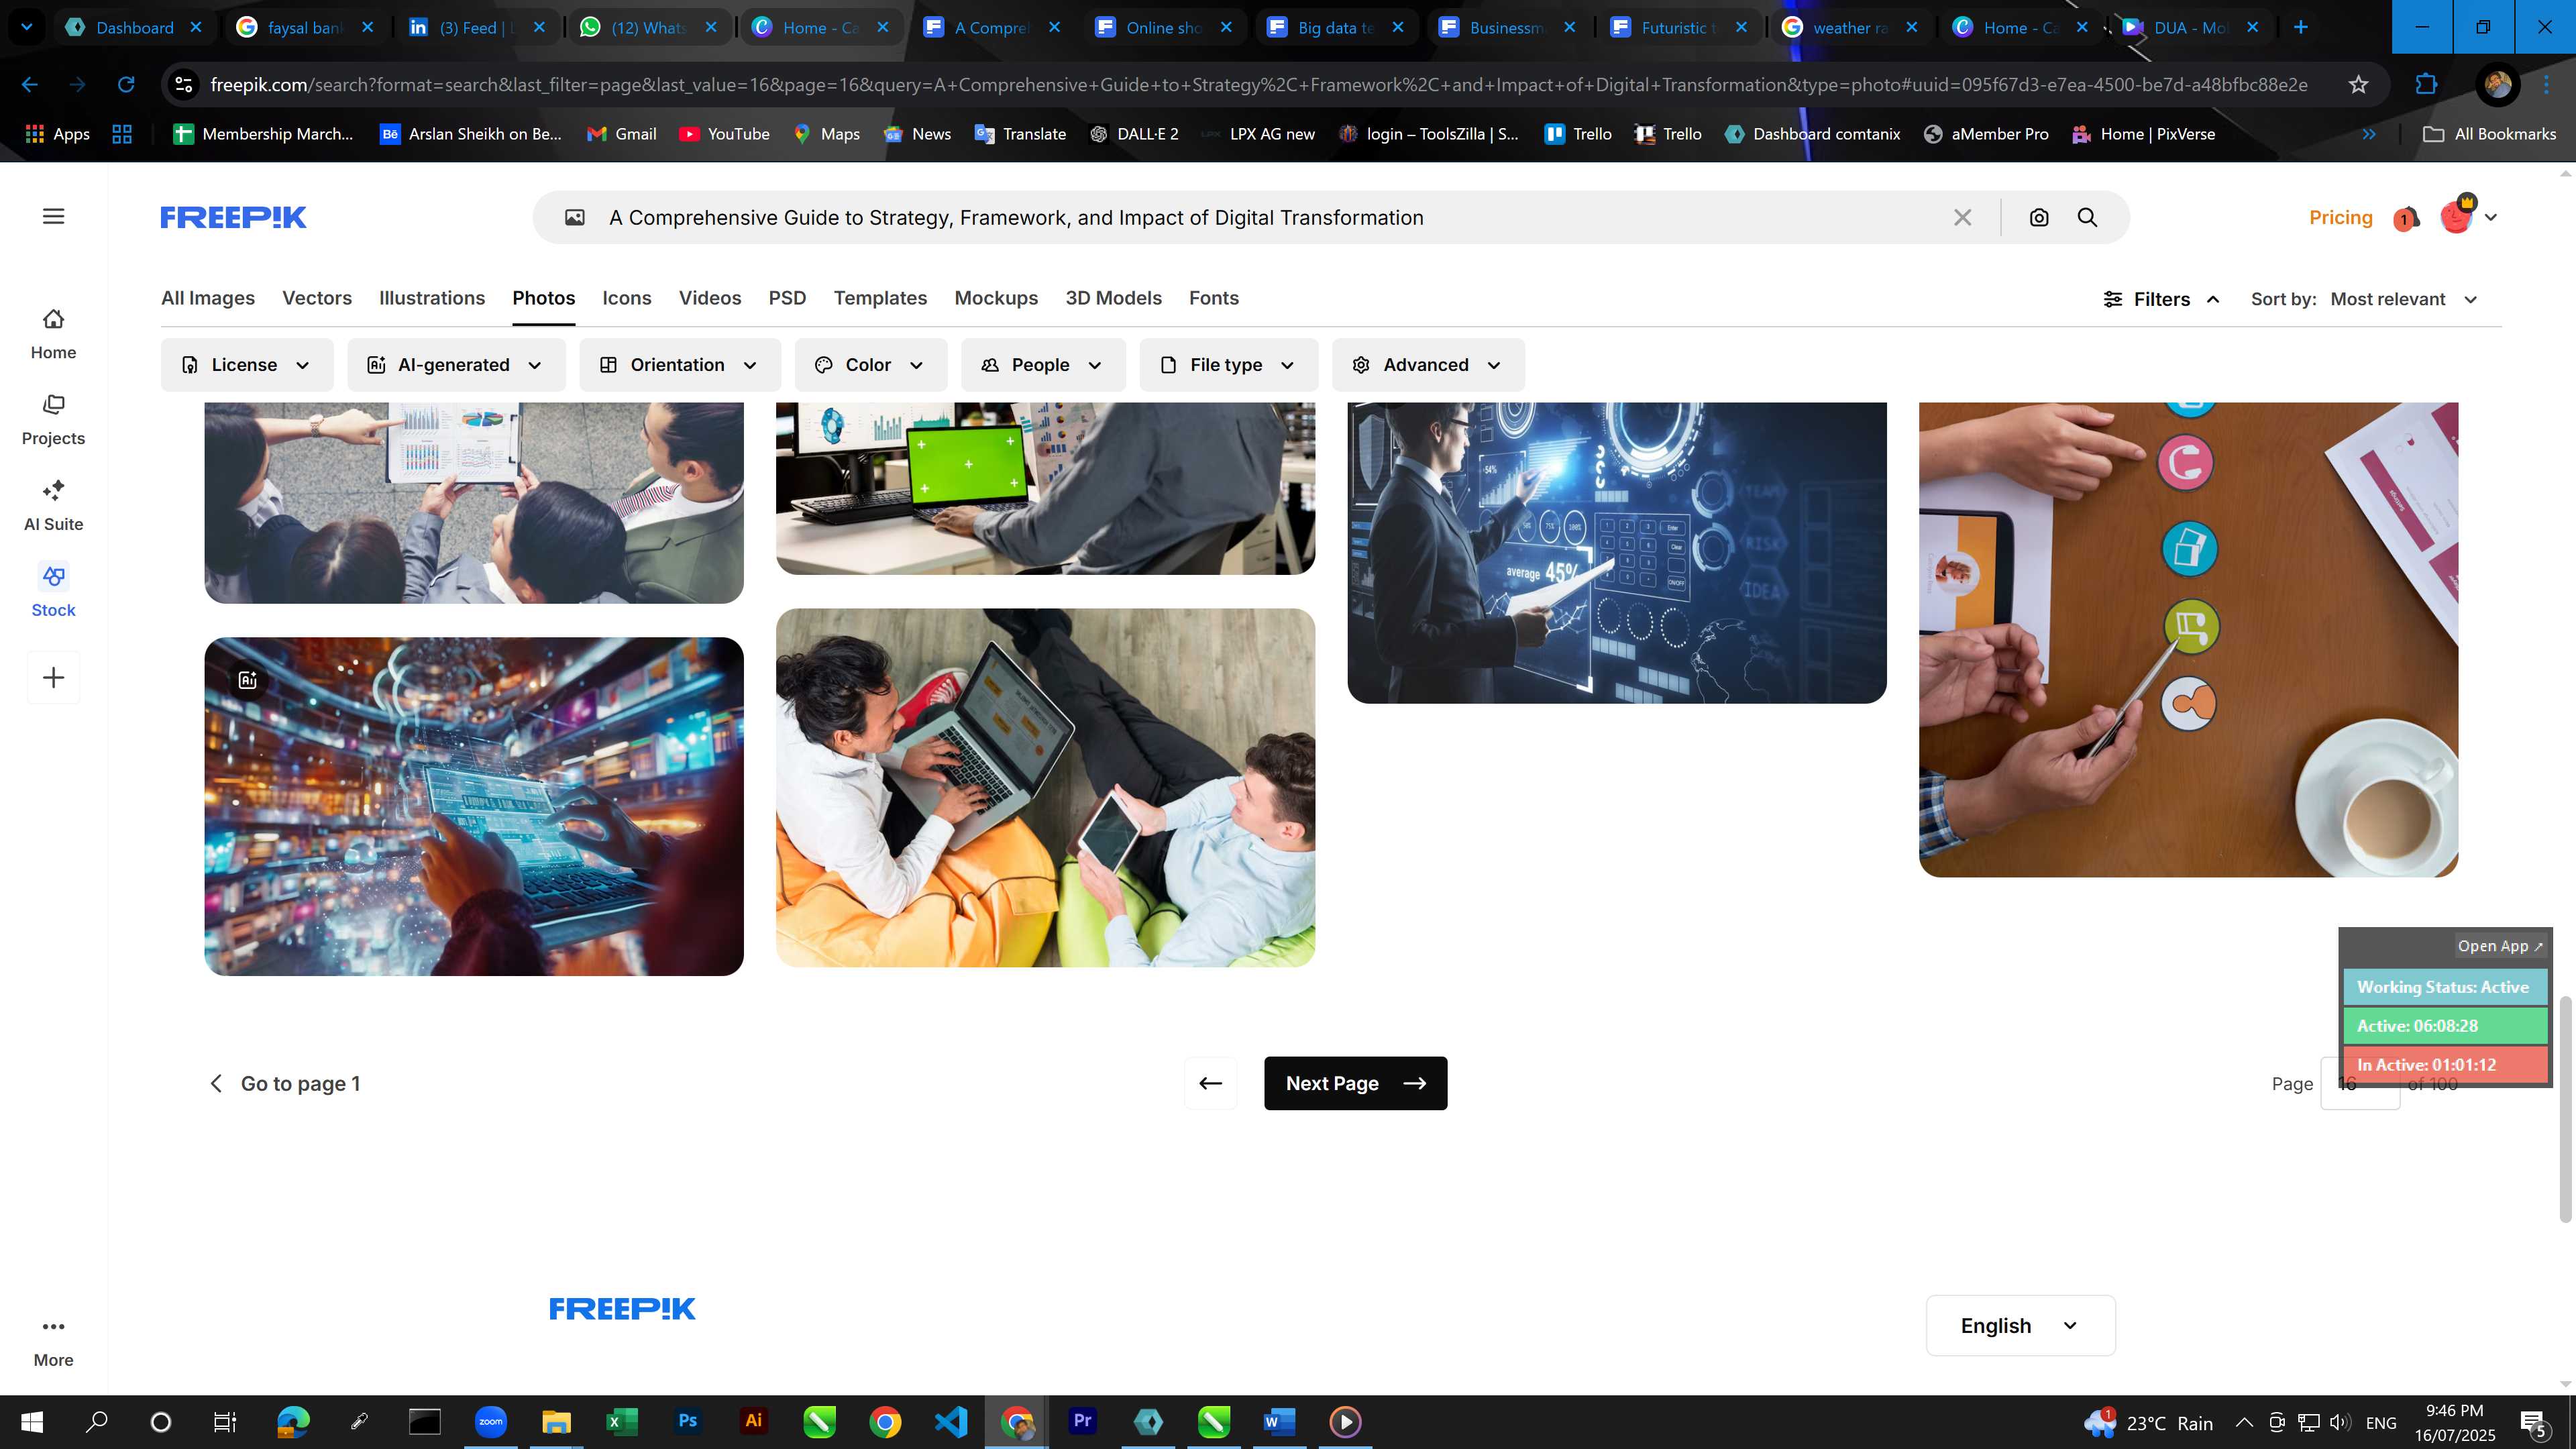Open the Windows Start menu
2576x1449 pixels.
(x=31, y=1422)
